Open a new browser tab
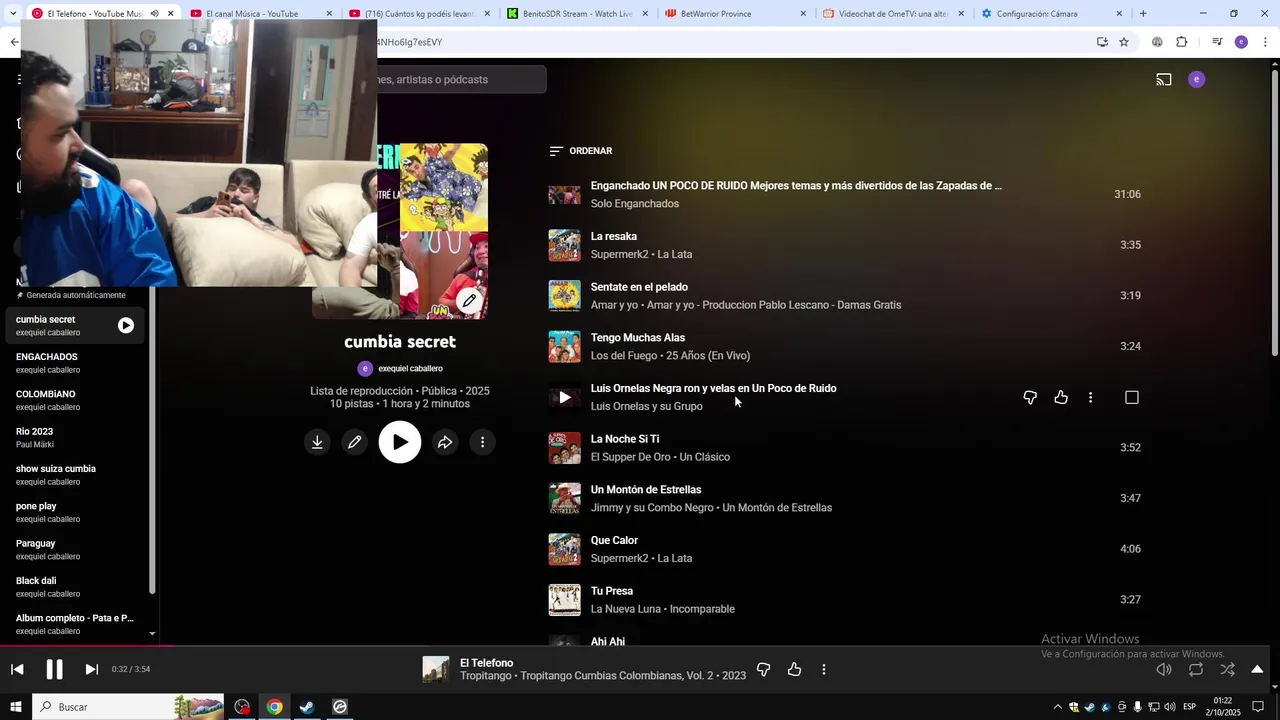Screen dimensions: 1280x720 pyautogui.click(x=1143, y=14)
